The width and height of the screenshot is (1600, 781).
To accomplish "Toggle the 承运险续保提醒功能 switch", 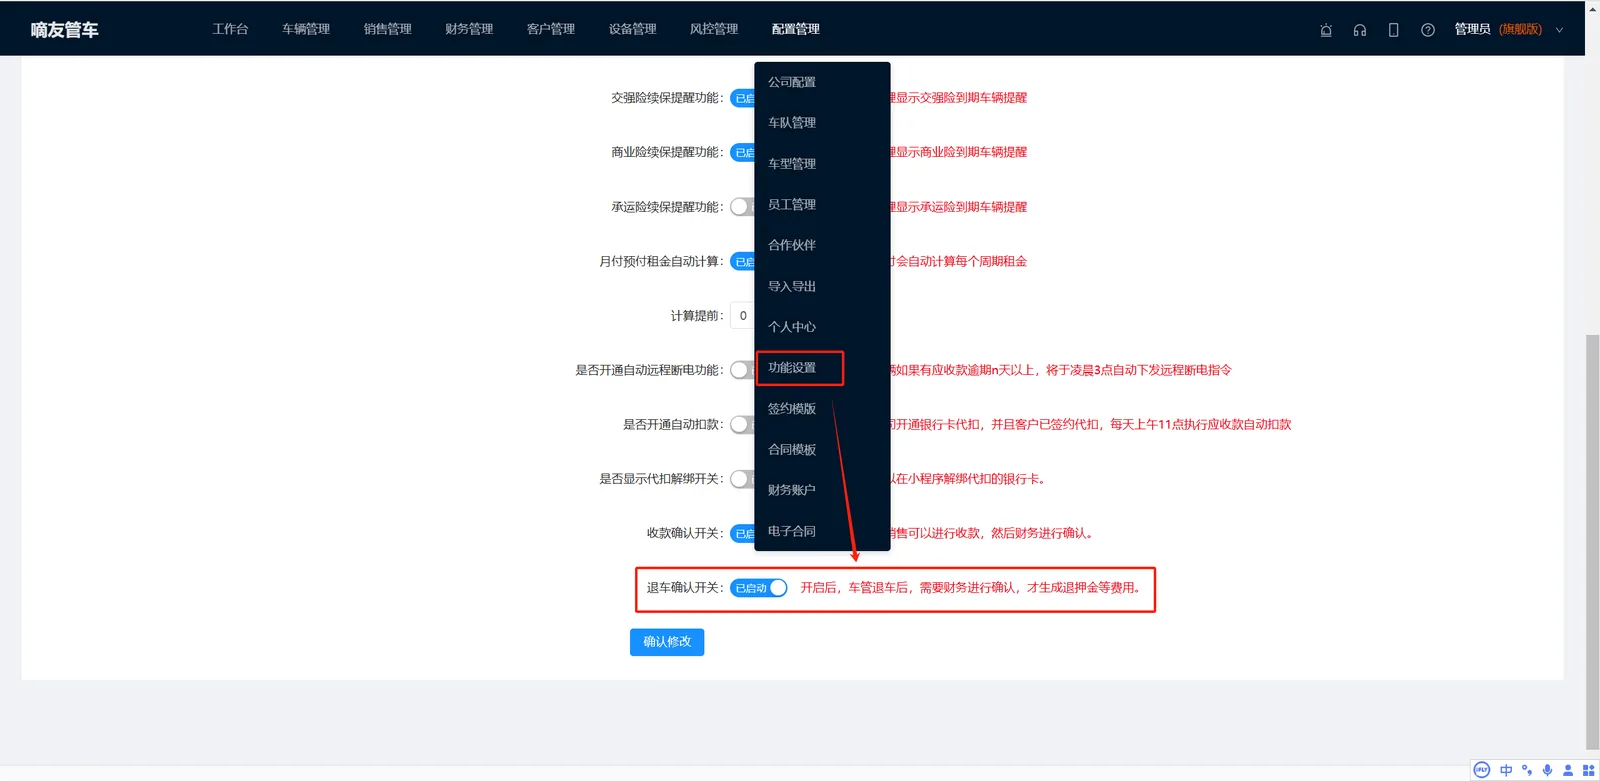I will [742, 207].
